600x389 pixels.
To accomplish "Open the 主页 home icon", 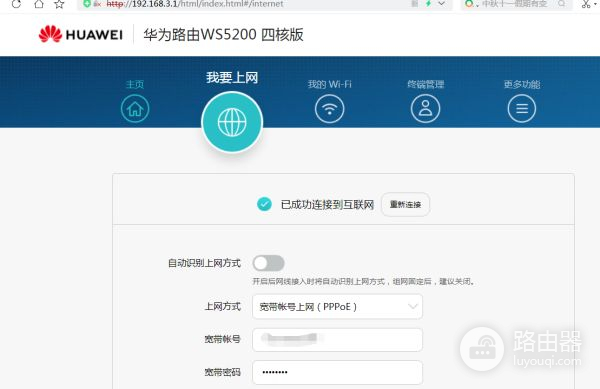I will (135, 109).
